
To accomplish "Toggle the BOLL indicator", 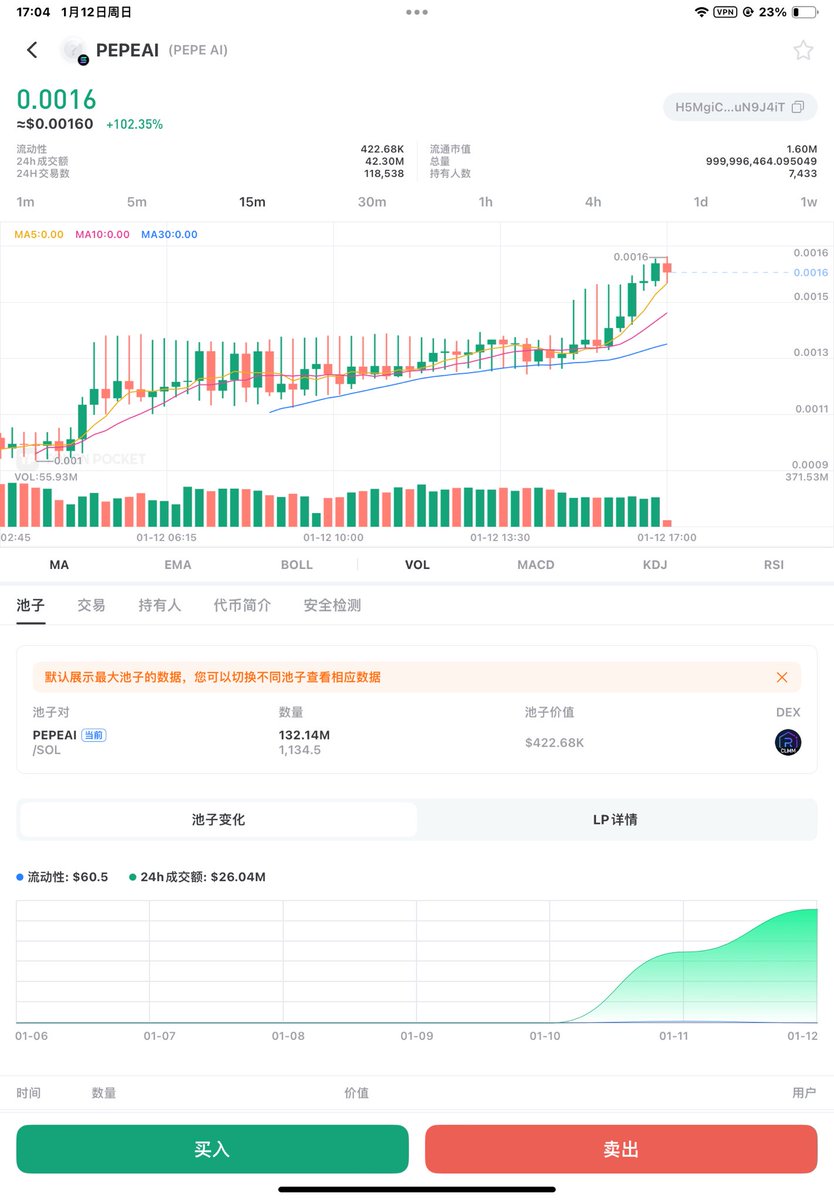I will [x=297, y=565].
